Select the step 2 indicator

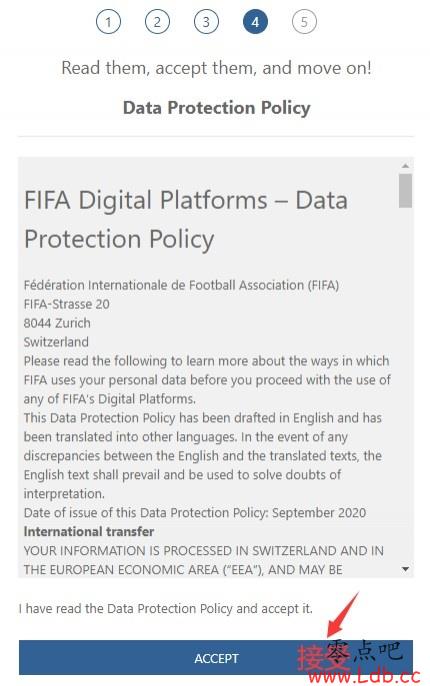[x=157, y=21]
